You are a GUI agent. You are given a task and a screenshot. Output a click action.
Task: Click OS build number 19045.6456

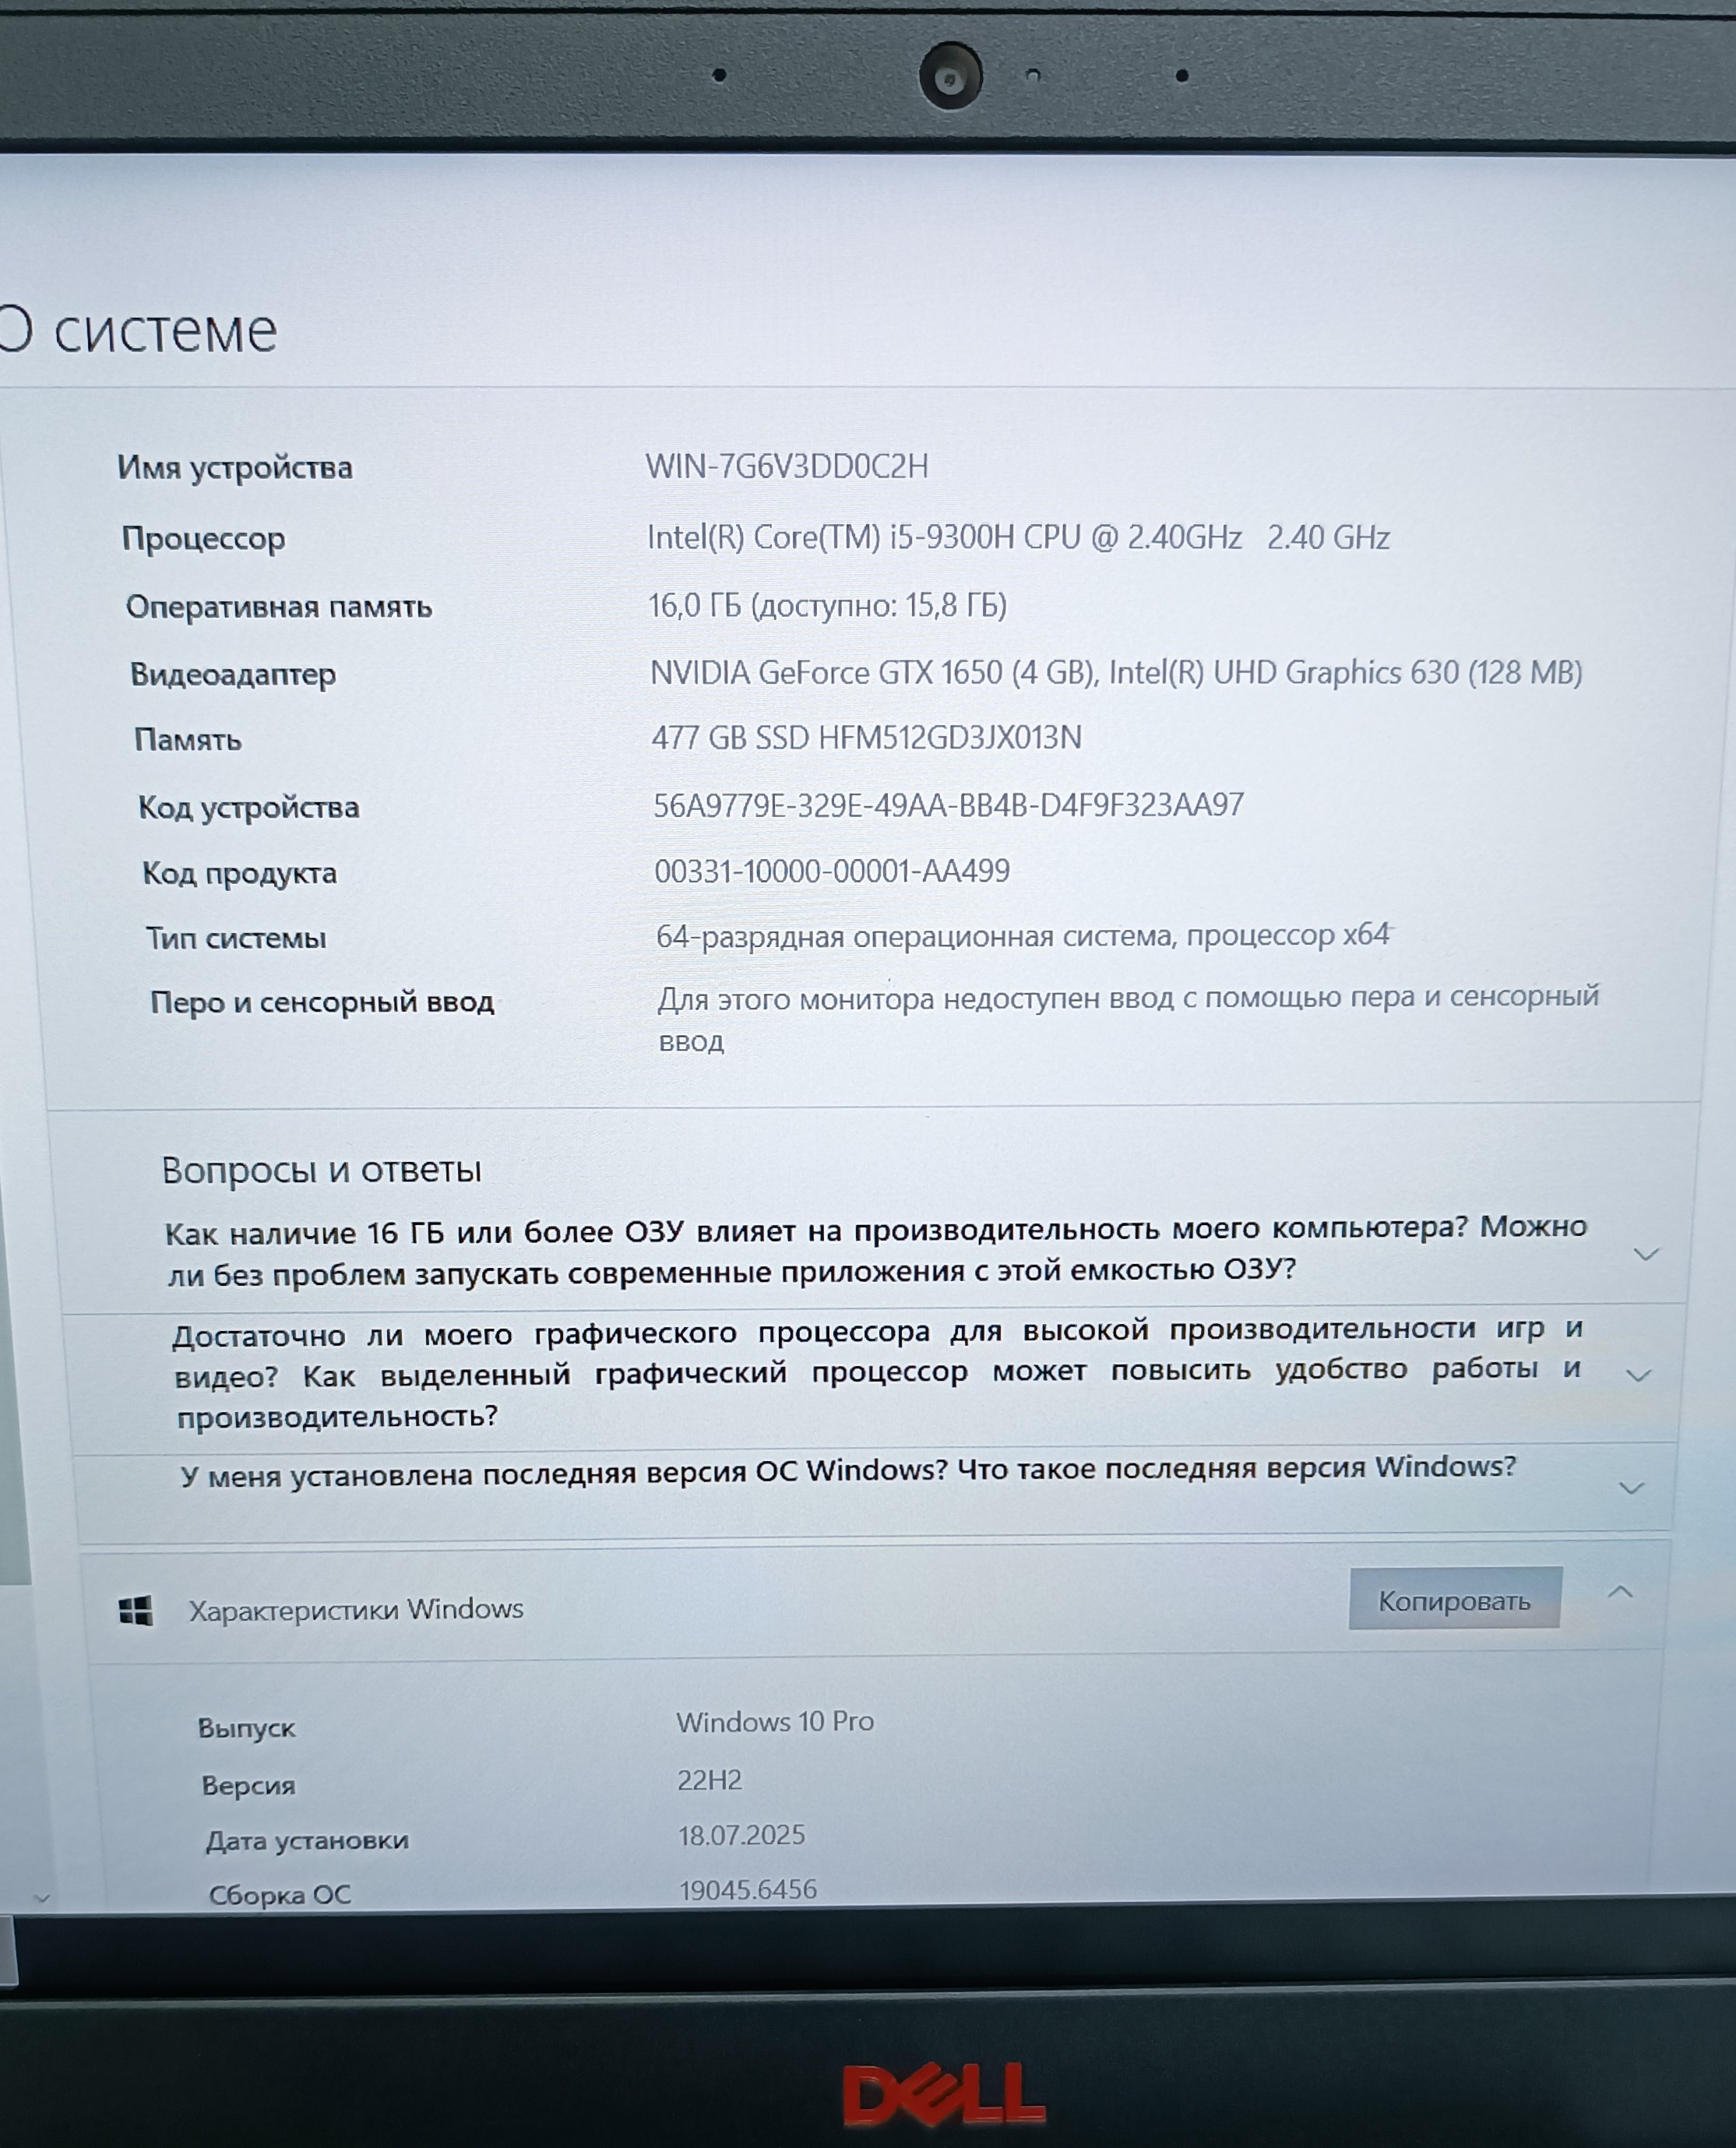point(747,1889)
